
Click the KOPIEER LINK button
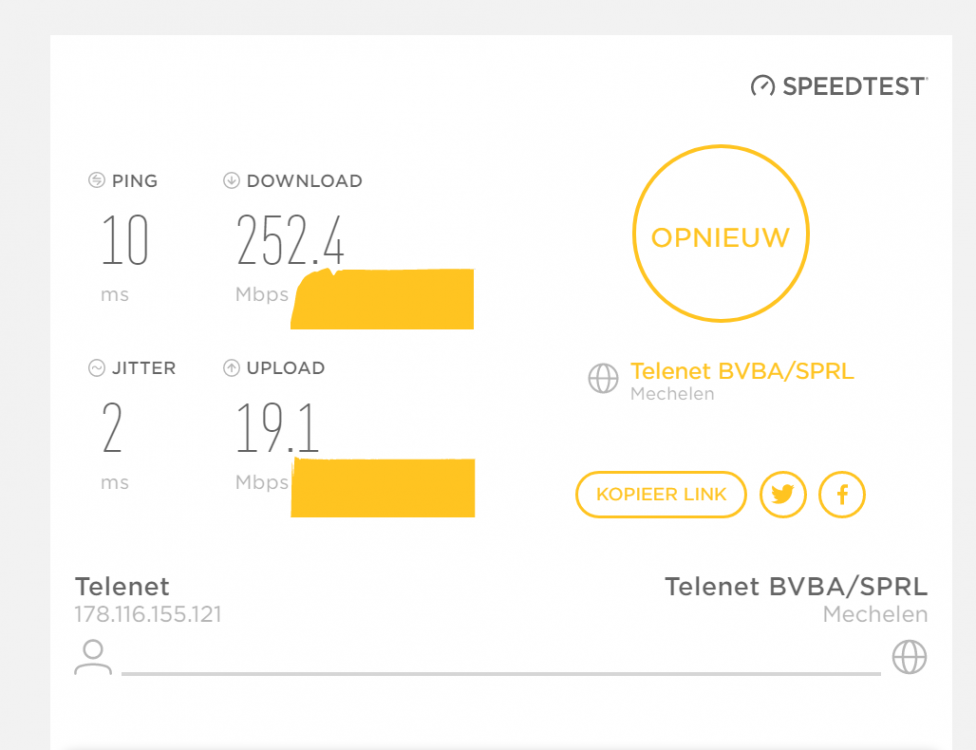[661, 495]
